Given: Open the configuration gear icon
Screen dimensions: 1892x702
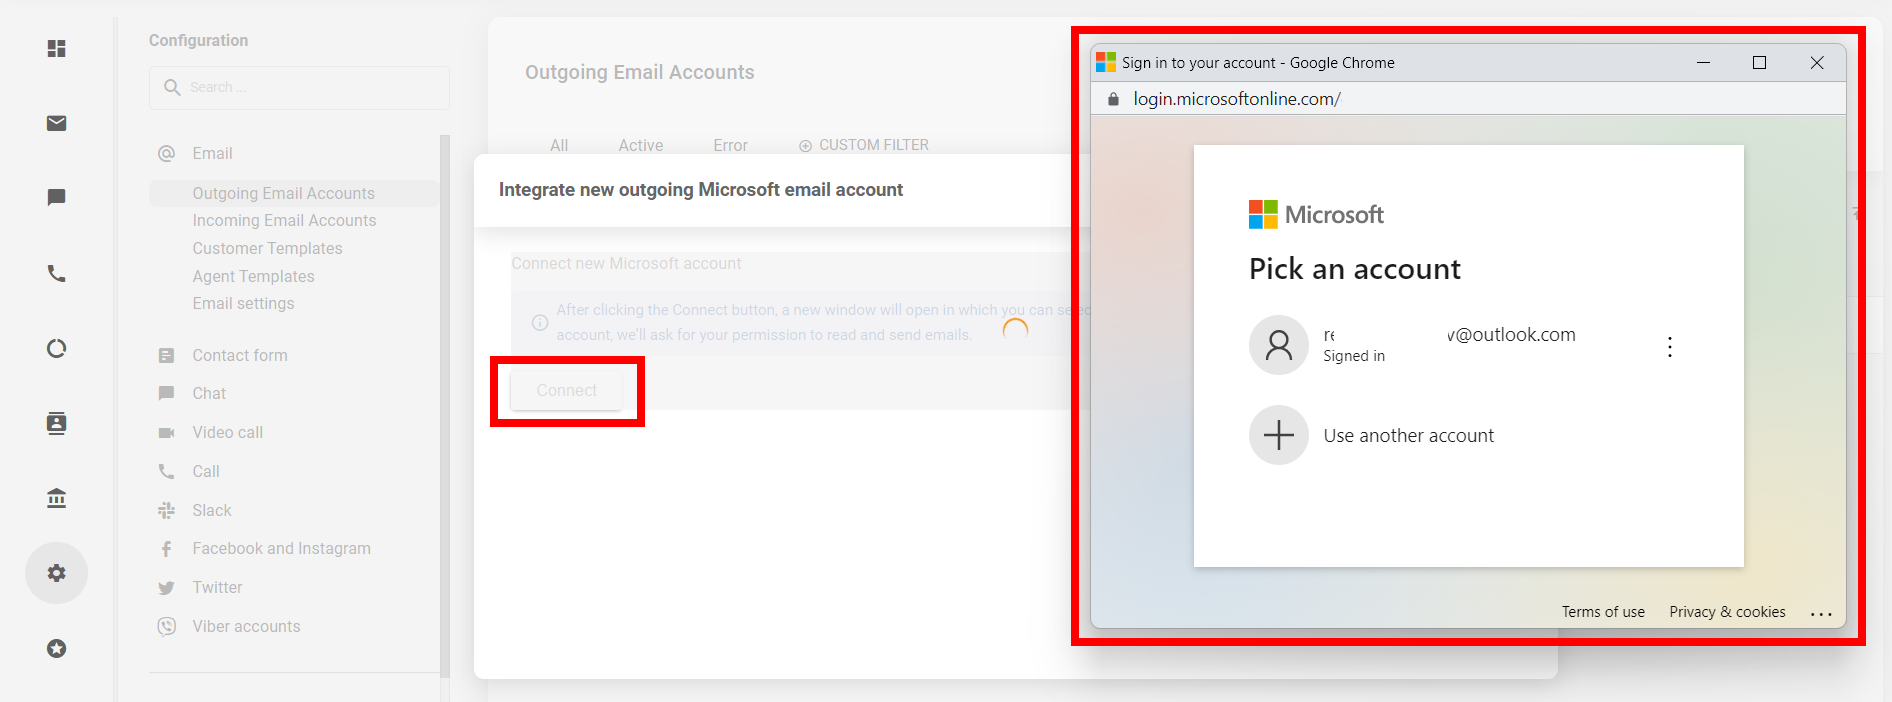Looking at the screenshot, I should 57,573.
